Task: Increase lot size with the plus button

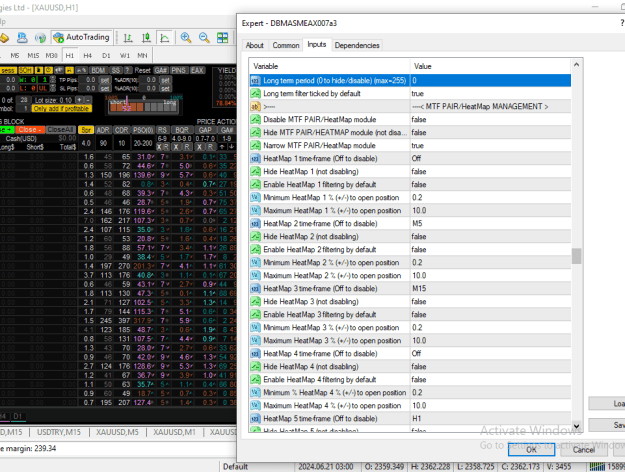Action: pos(79,100)
